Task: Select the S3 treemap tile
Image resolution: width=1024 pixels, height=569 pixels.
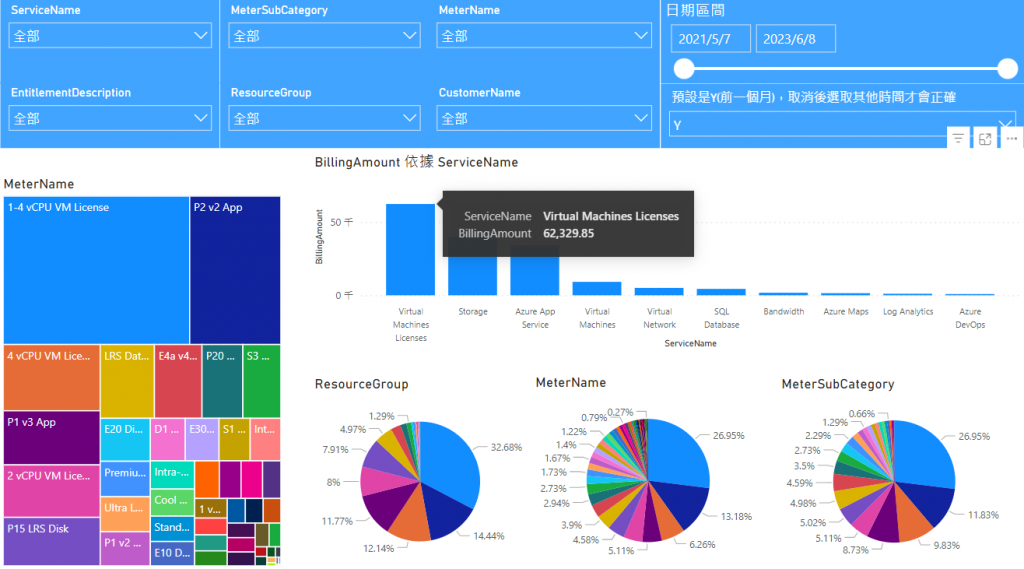Action: pos(262,382)
